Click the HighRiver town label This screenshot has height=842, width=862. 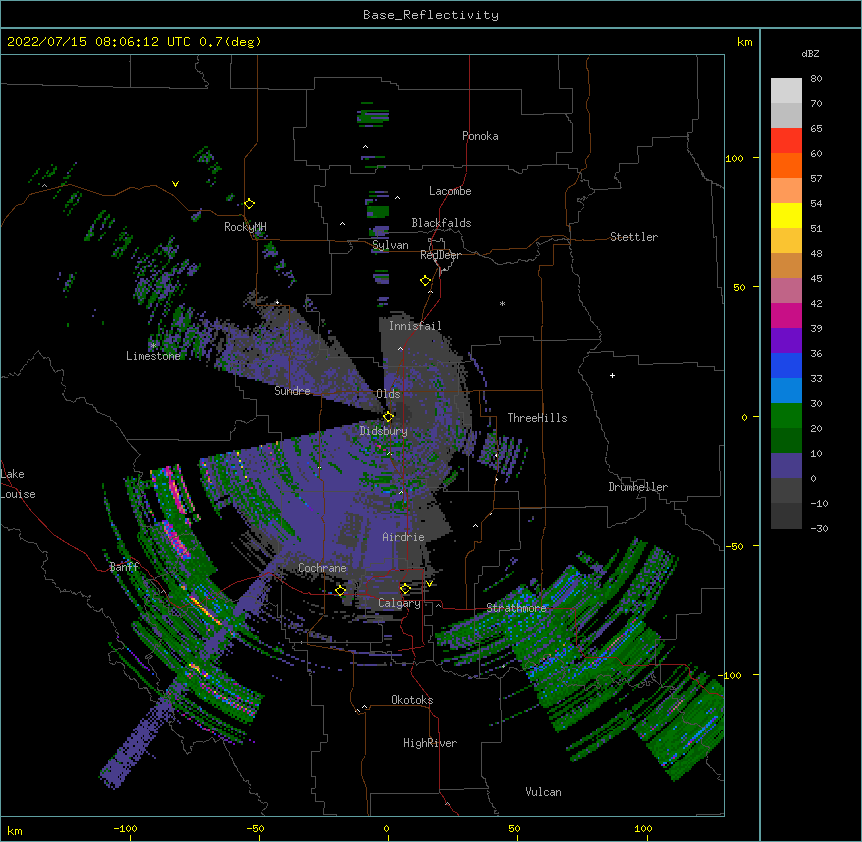[430, 743]
